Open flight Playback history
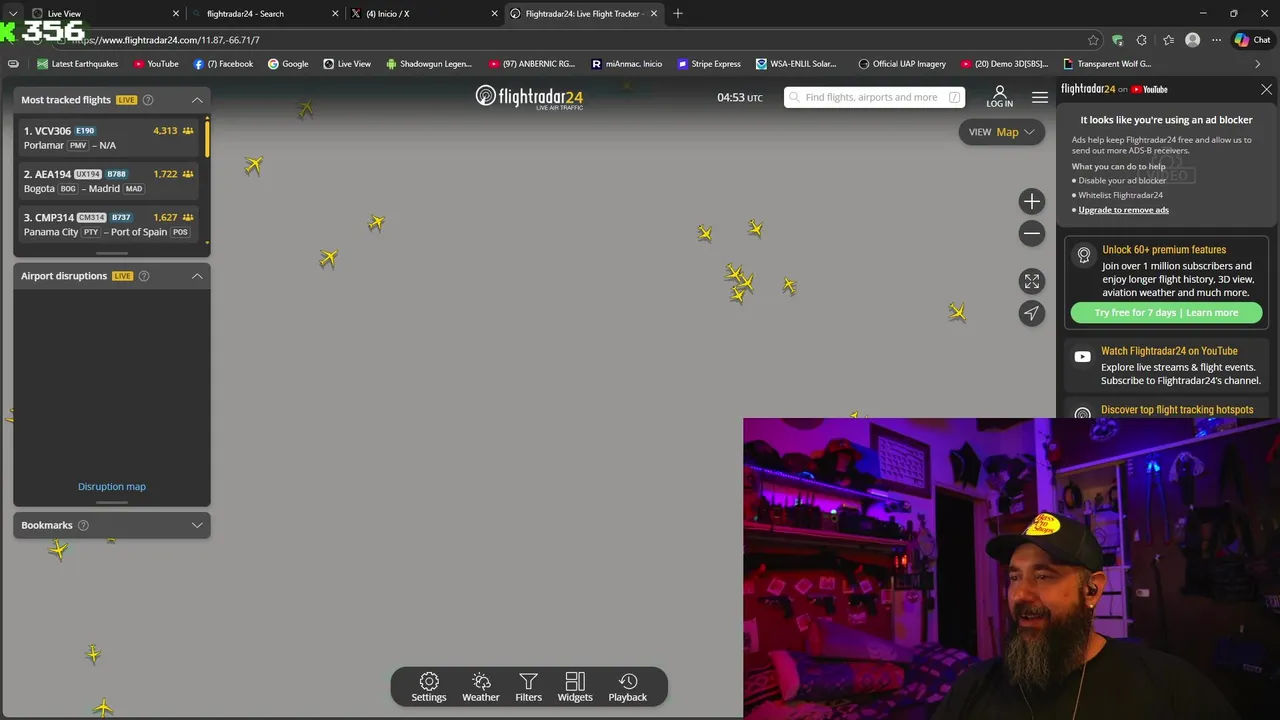Image resolution: width=1280 pixels, height=720 pixels. pyautogui.click(x=628, y=687)
